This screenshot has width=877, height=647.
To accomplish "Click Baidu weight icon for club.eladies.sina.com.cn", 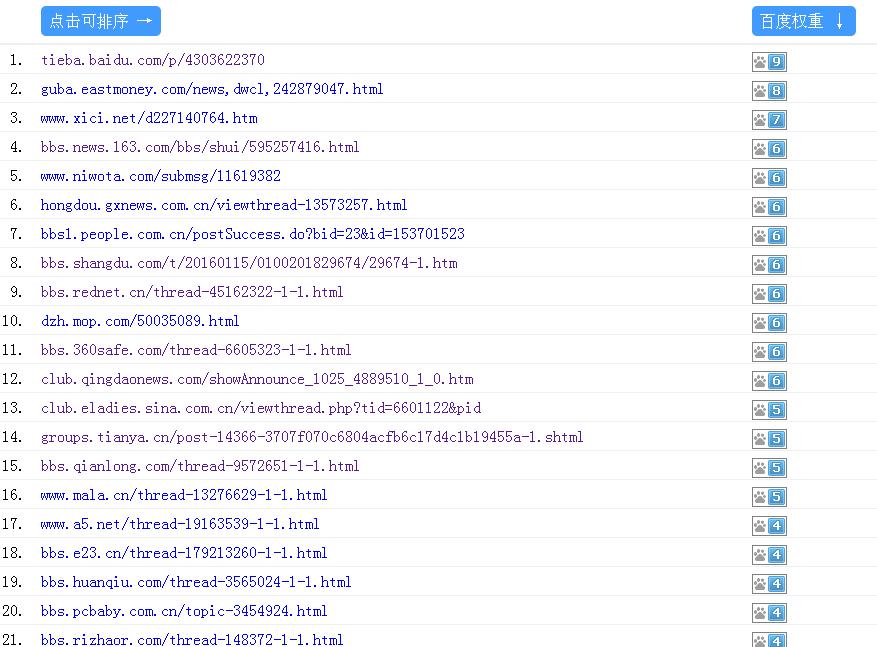I will 769,410.
